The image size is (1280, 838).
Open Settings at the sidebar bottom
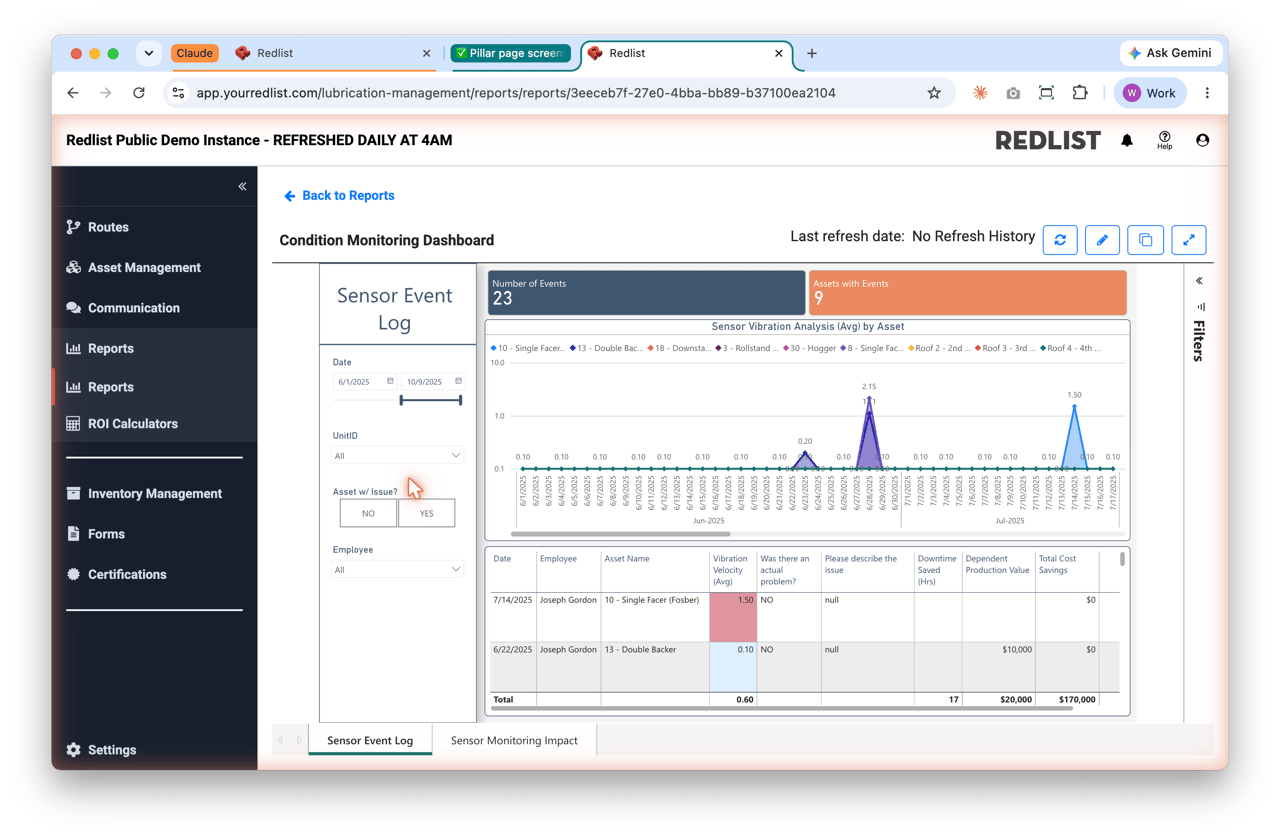pos(101,750)
